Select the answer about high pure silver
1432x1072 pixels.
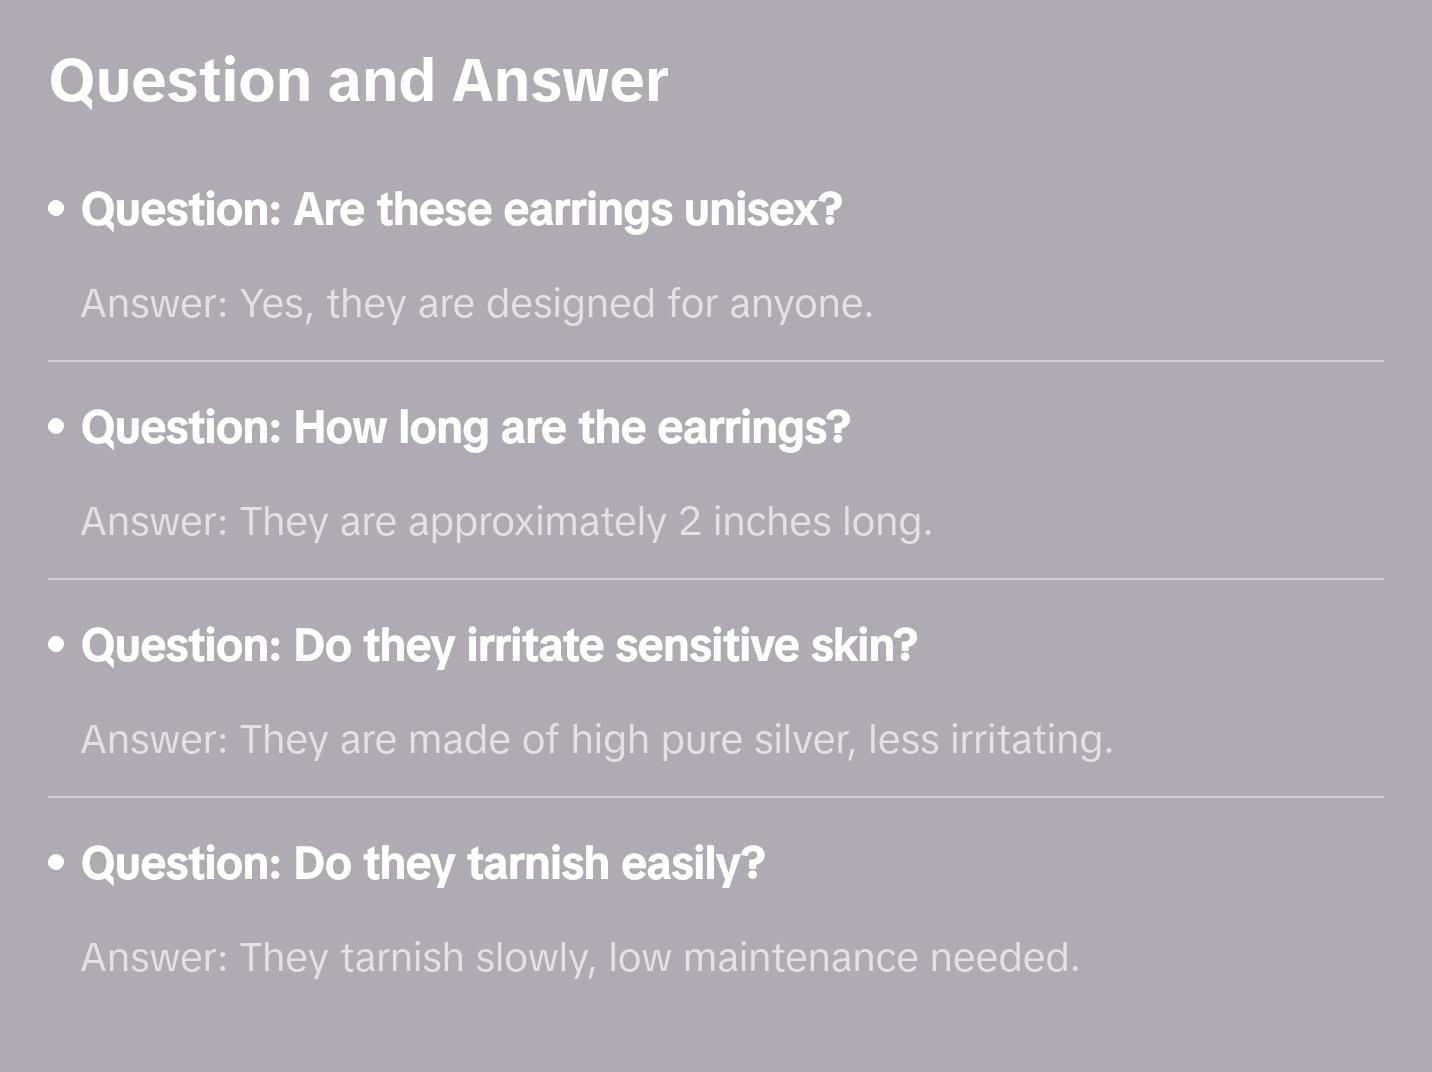(597, 739)
